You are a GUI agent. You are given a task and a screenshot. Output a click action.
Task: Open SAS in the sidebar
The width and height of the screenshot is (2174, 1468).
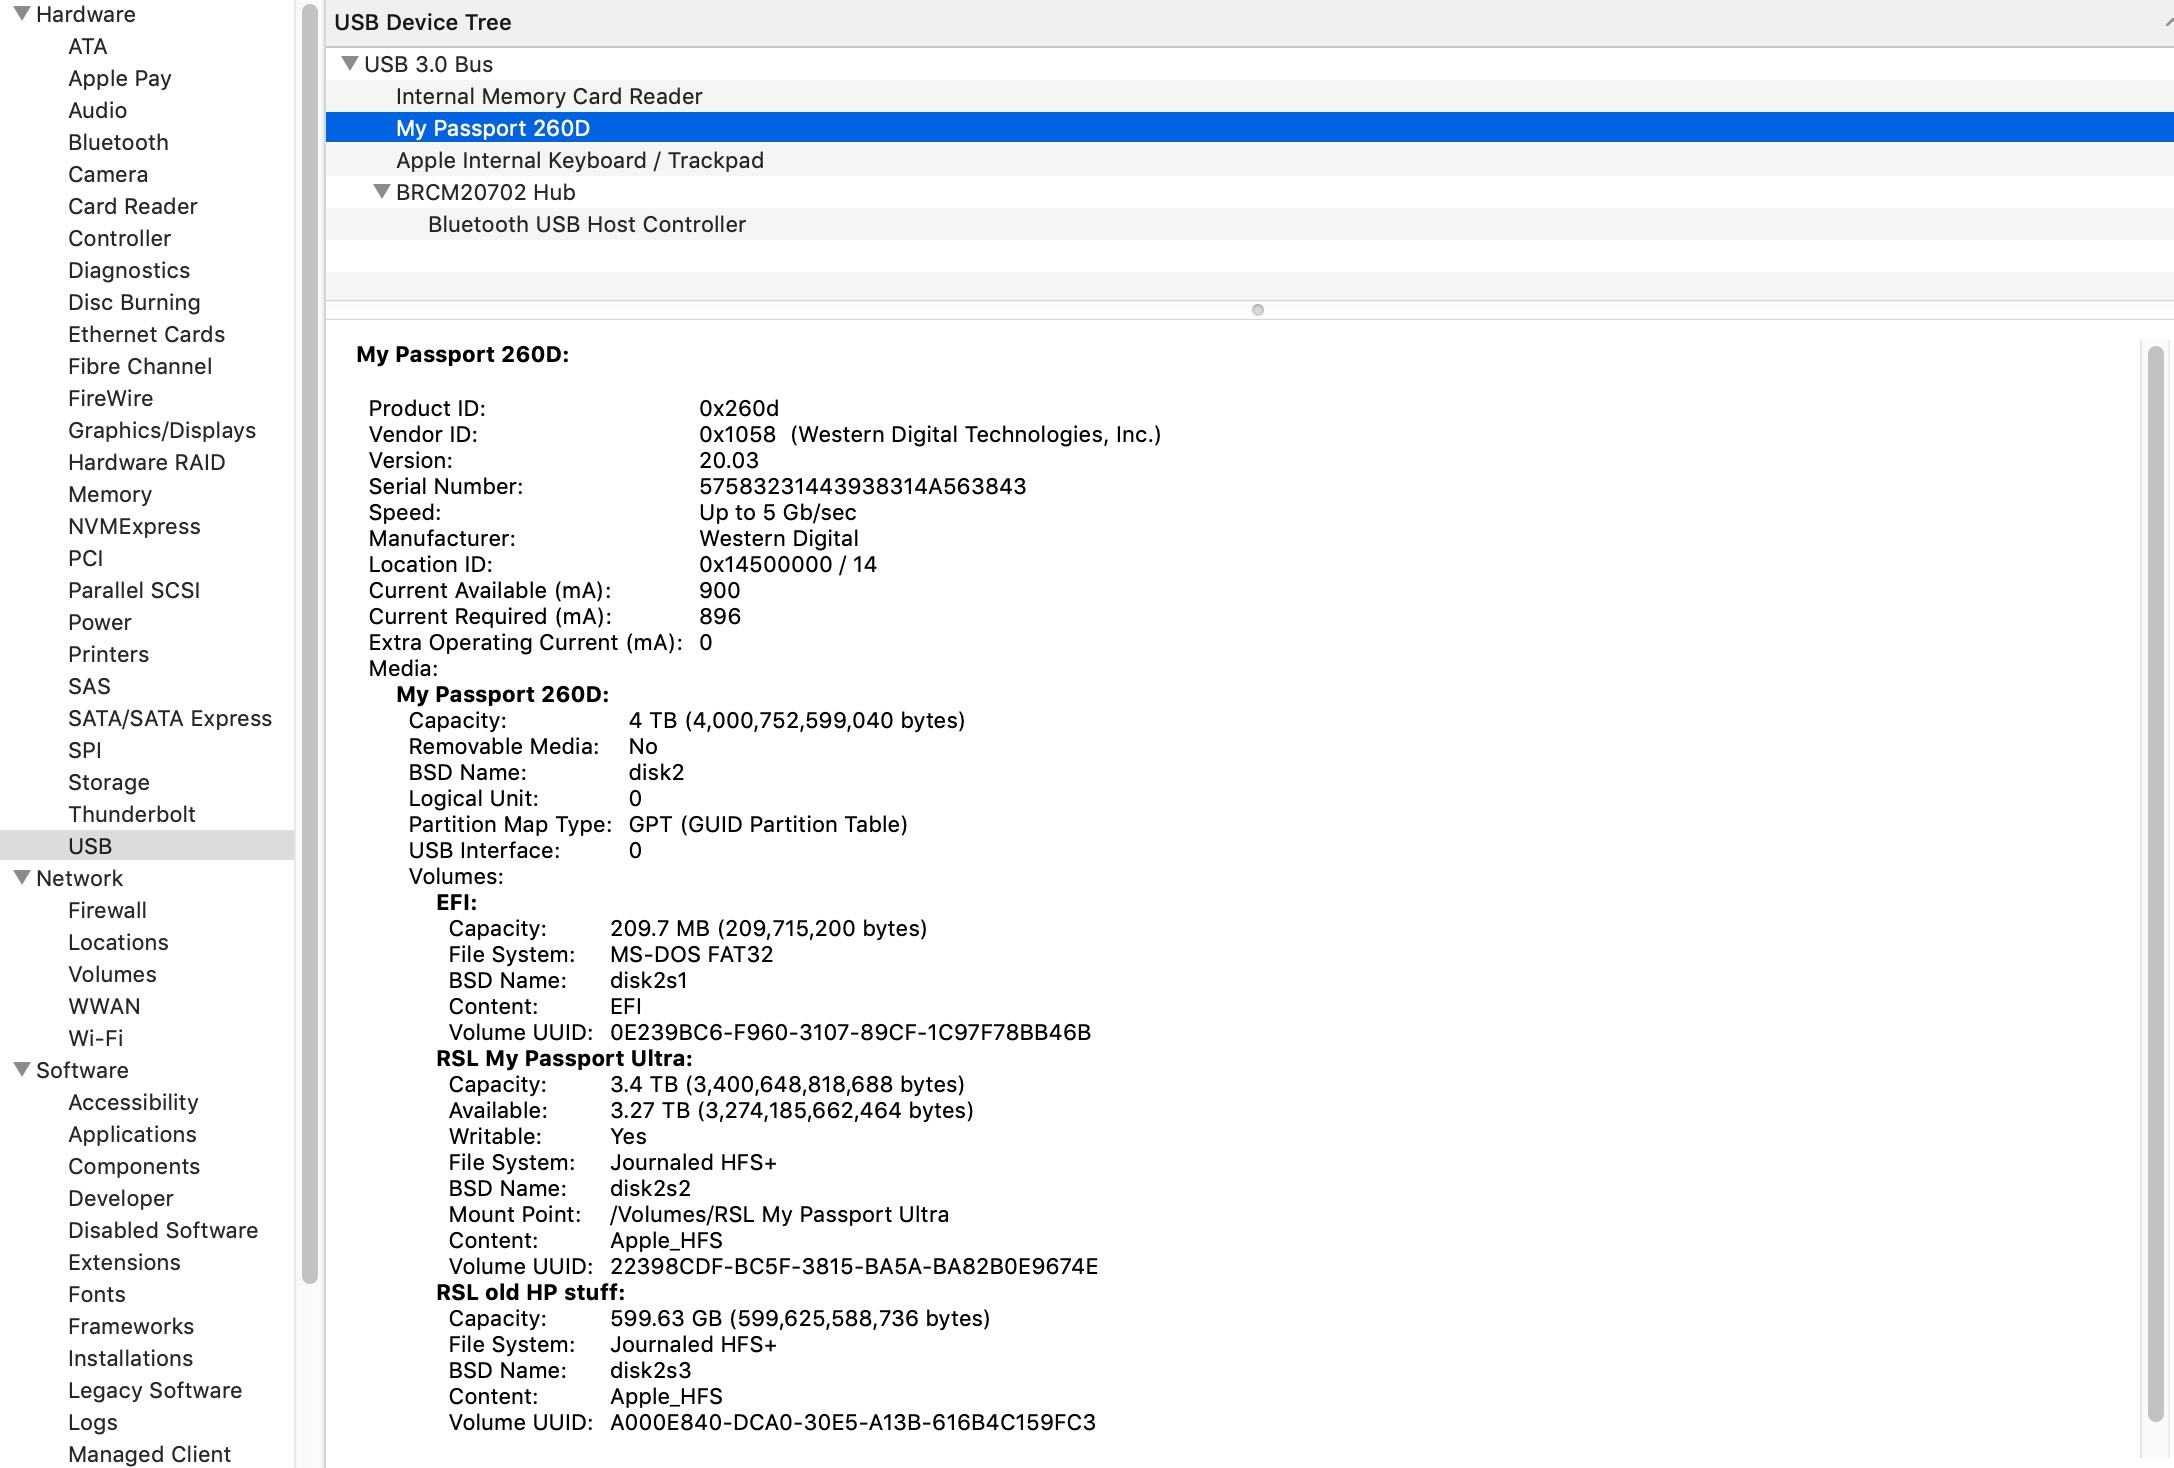coord(89,686)
